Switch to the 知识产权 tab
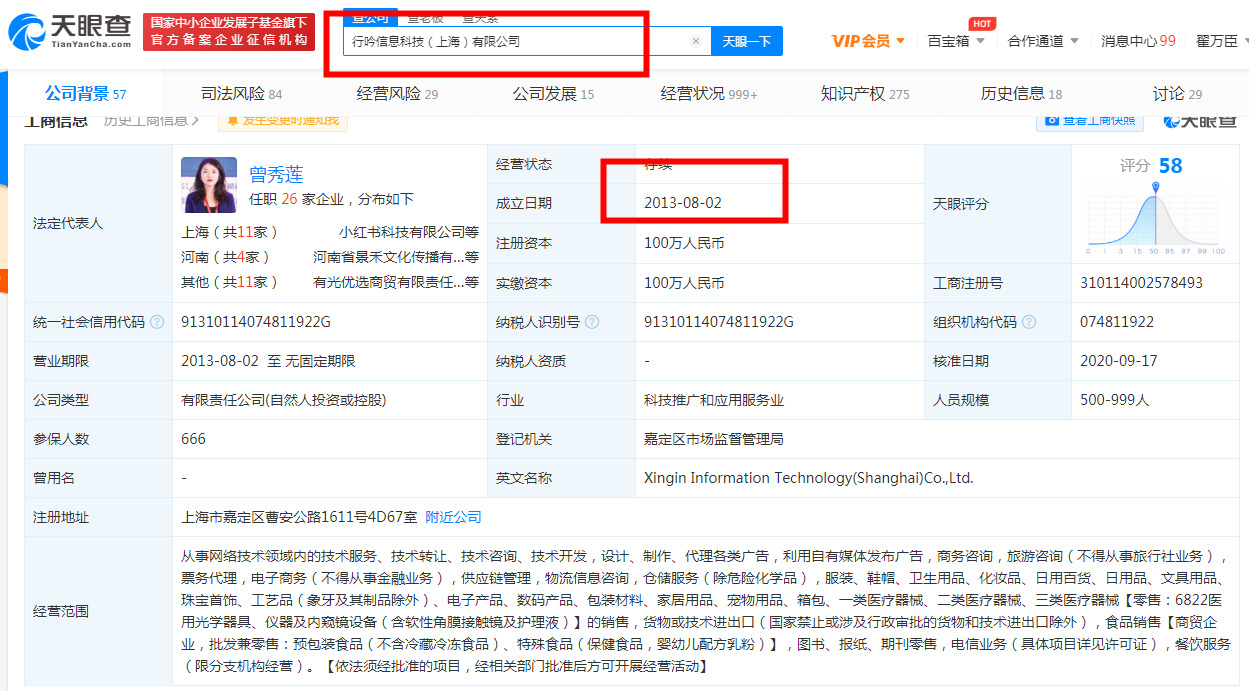Screen dimensions: 1249x691 865,94
